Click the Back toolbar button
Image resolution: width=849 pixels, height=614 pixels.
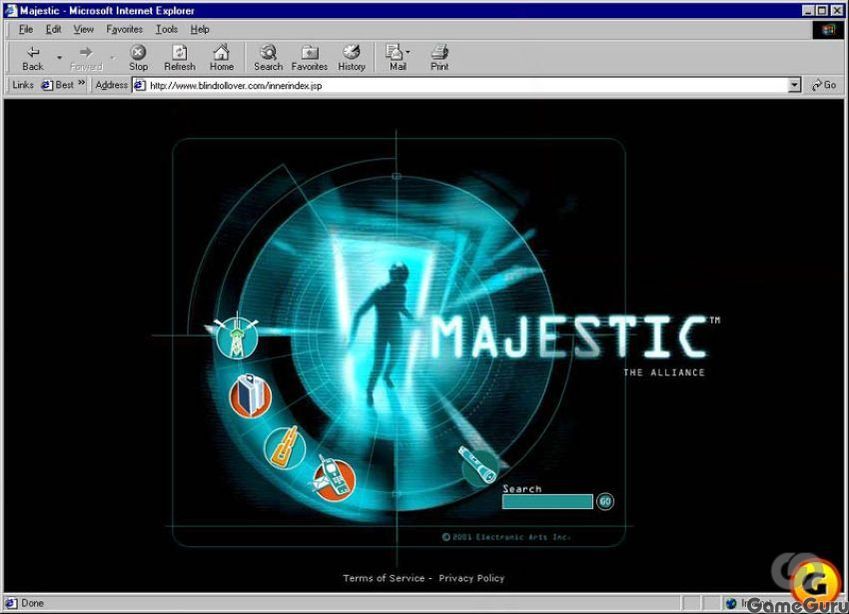coord(32,58)
